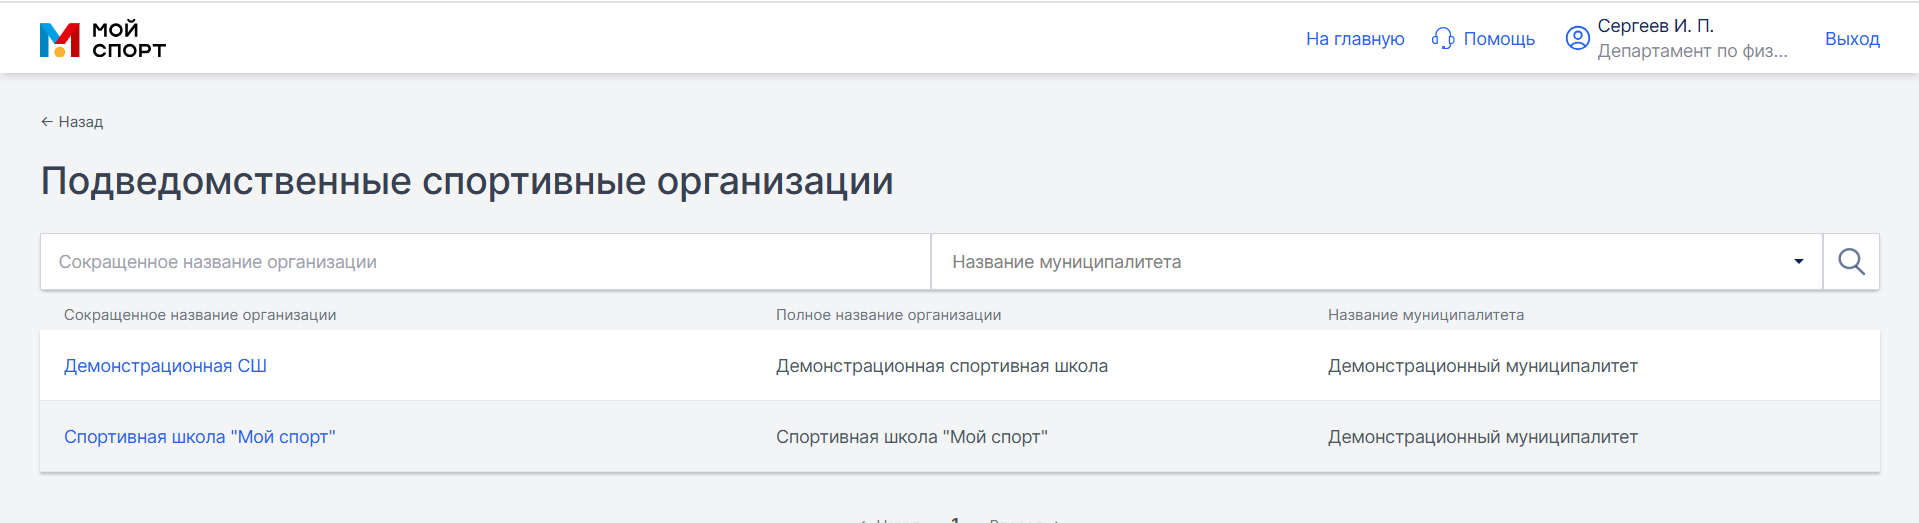Open Спортивная школа "Мой спорт" blue link
The image size is (1919, 523).
pyautogui.click(x=199, y=437)
